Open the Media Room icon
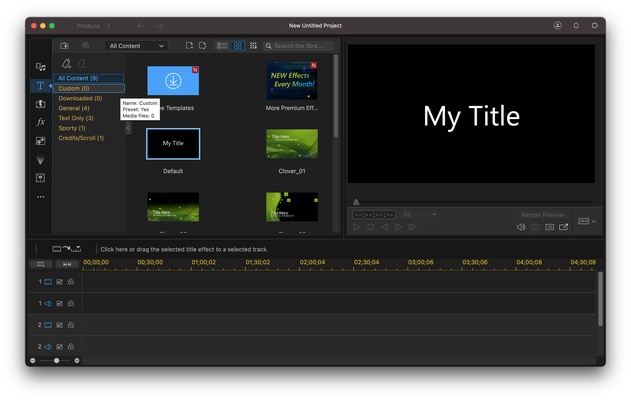 click(40, 67)
